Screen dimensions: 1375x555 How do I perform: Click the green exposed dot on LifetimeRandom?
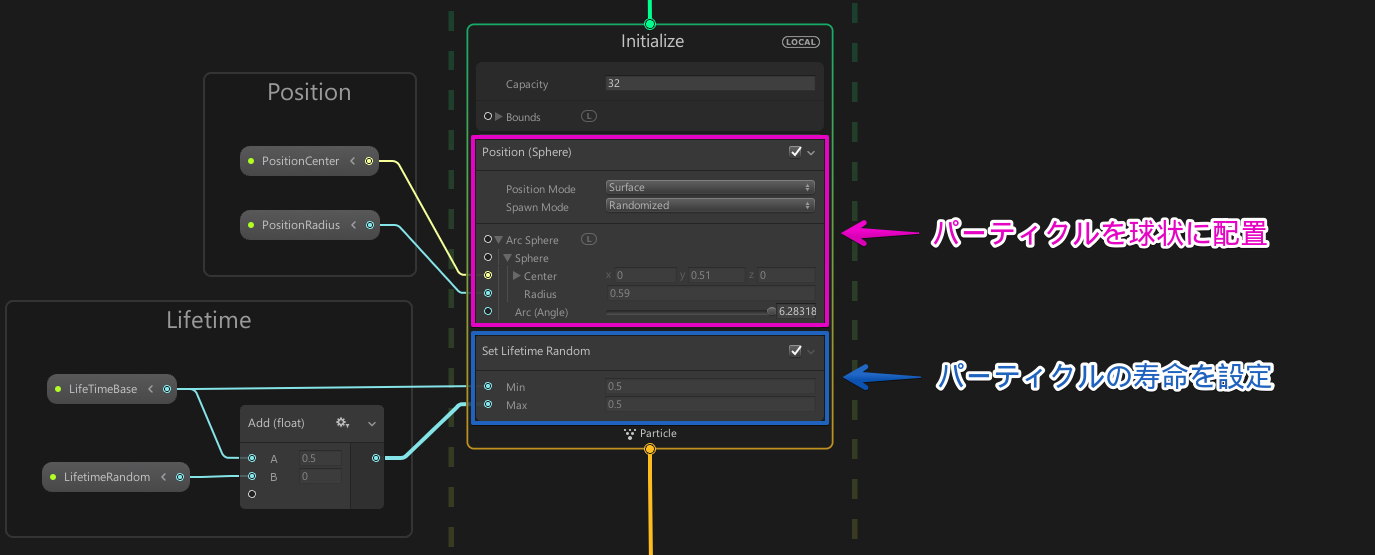coord(53,477)
